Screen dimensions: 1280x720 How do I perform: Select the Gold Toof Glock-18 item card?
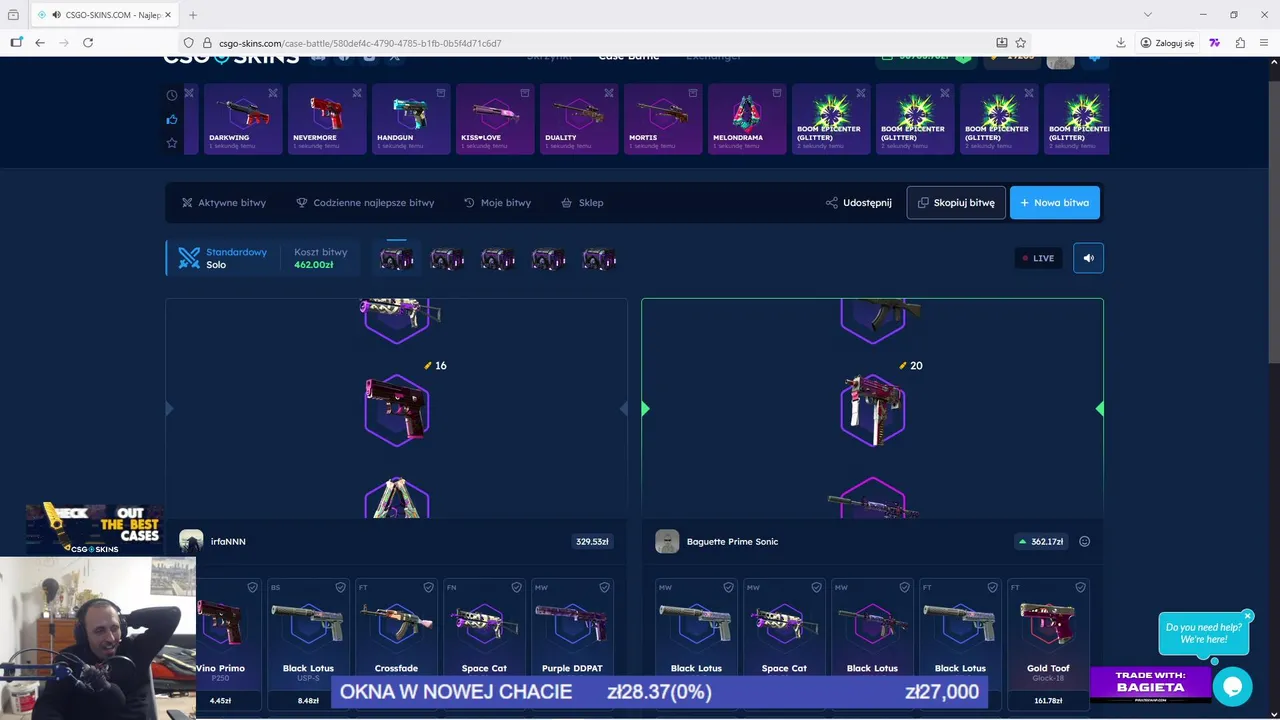pos(1048,645)
